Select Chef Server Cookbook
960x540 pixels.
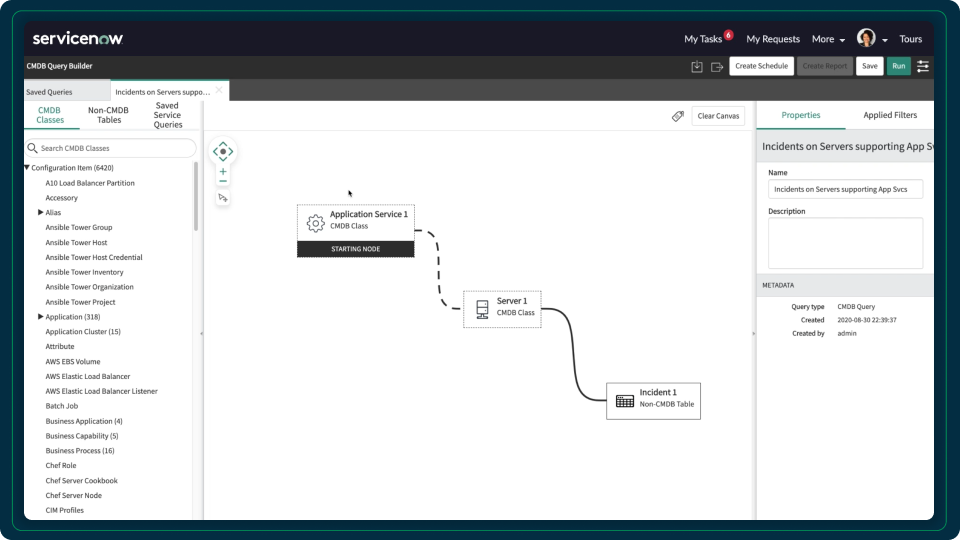[x=81, y=480]
